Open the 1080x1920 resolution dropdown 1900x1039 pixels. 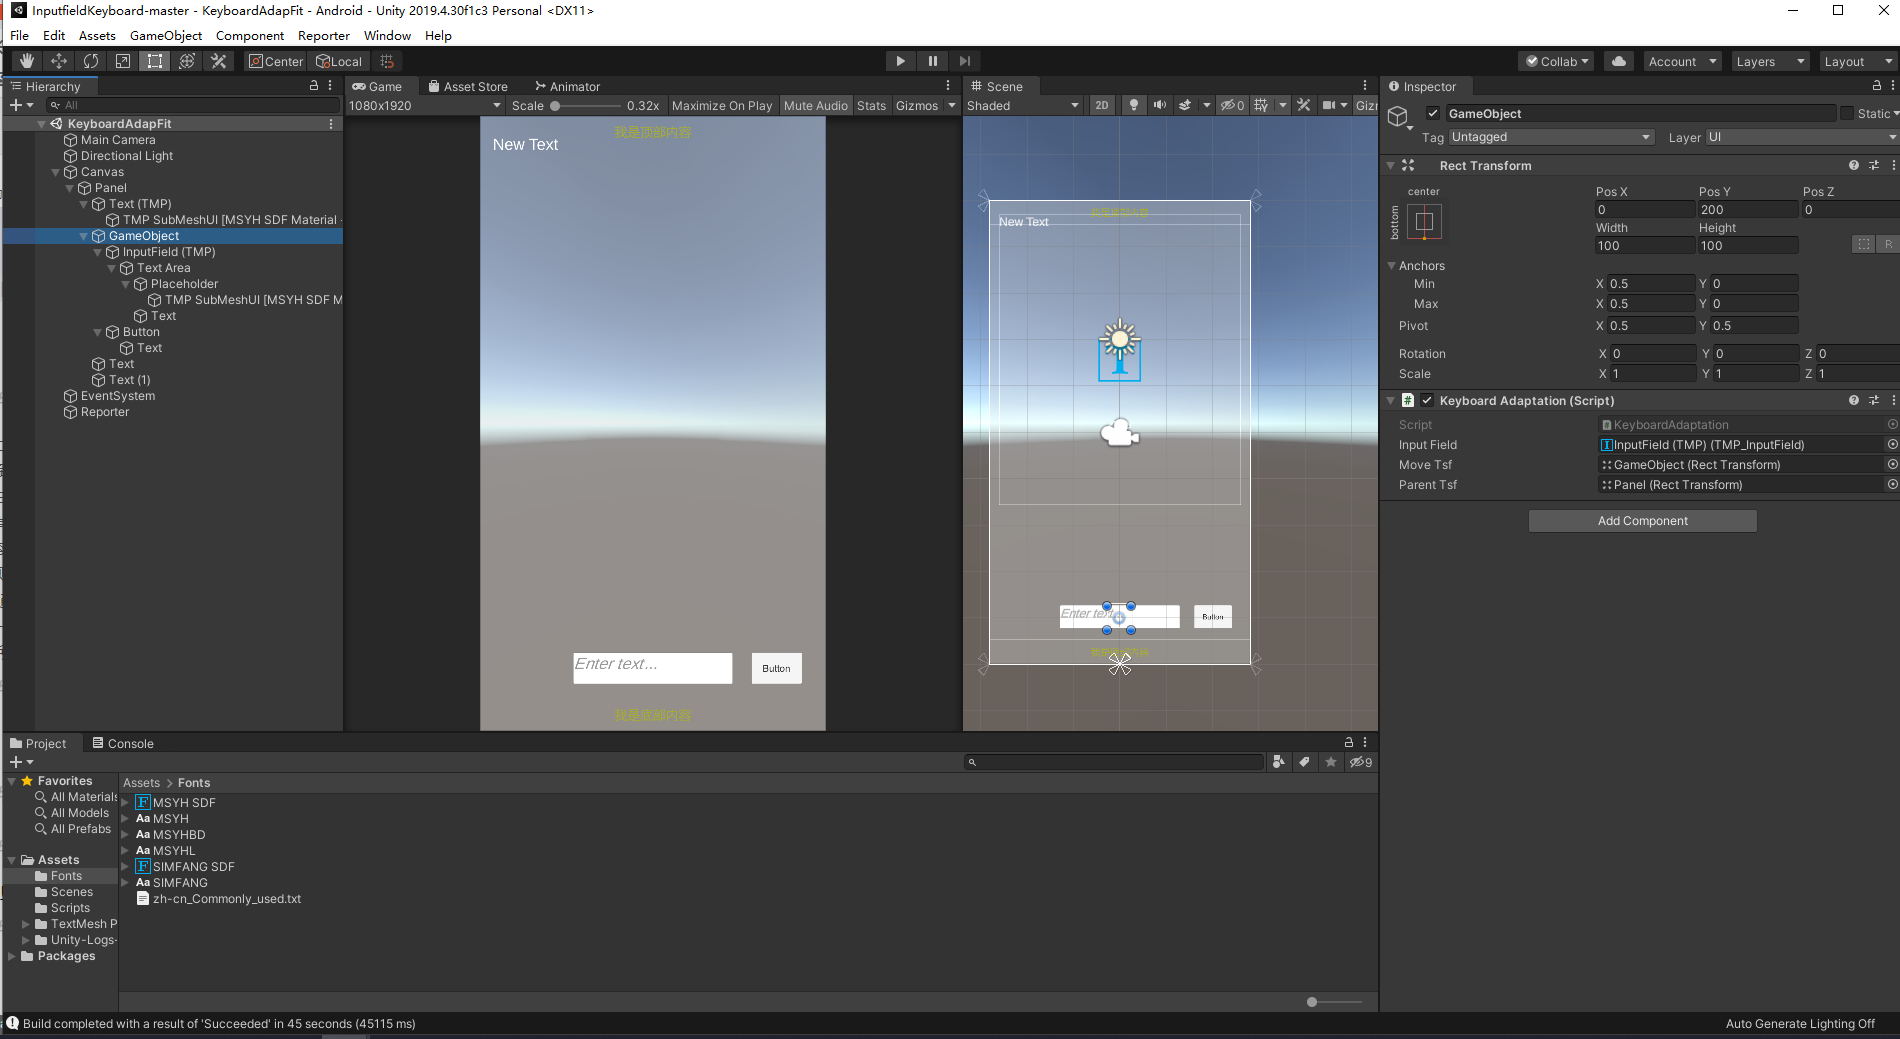[424, 105]
